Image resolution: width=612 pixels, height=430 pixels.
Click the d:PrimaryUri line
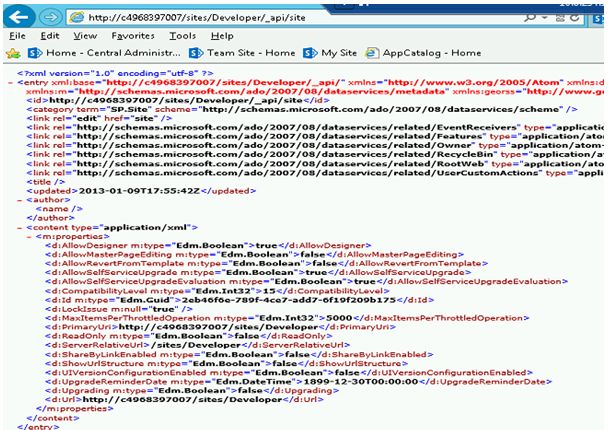tap(220, 327)
